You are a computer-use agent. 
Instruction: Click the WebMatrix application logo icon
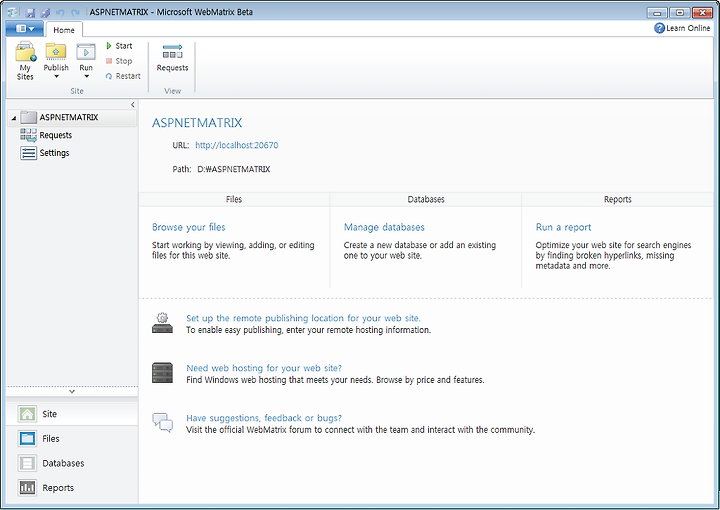12,12
